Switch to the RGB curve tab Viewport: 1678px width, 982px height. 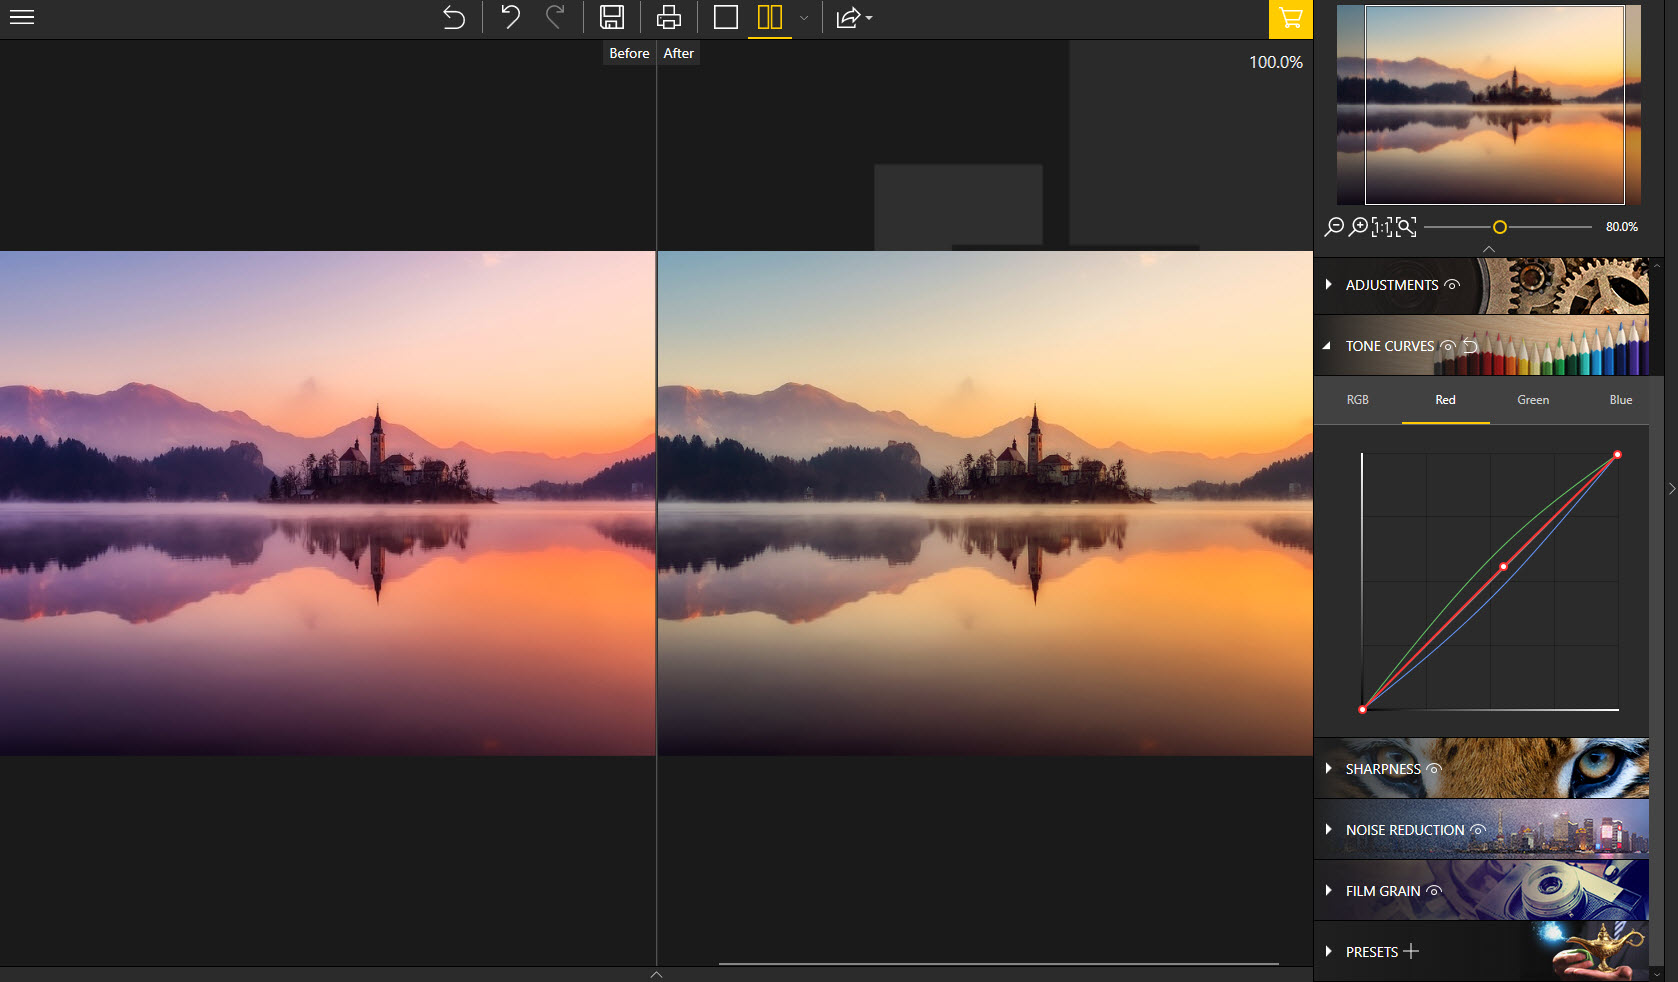(x=1357, y=400)
